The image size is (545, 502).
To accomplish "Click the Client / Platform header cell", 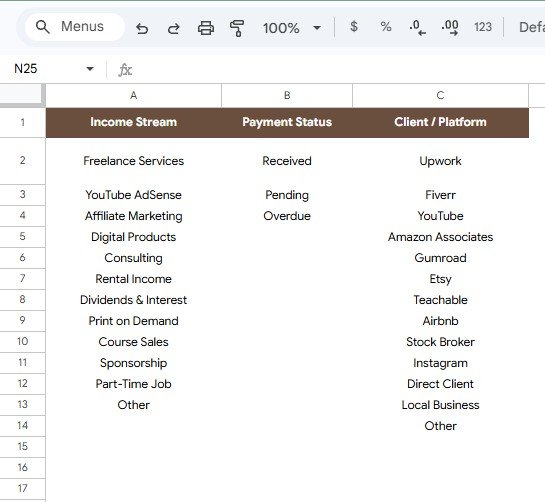I will 440,123.
